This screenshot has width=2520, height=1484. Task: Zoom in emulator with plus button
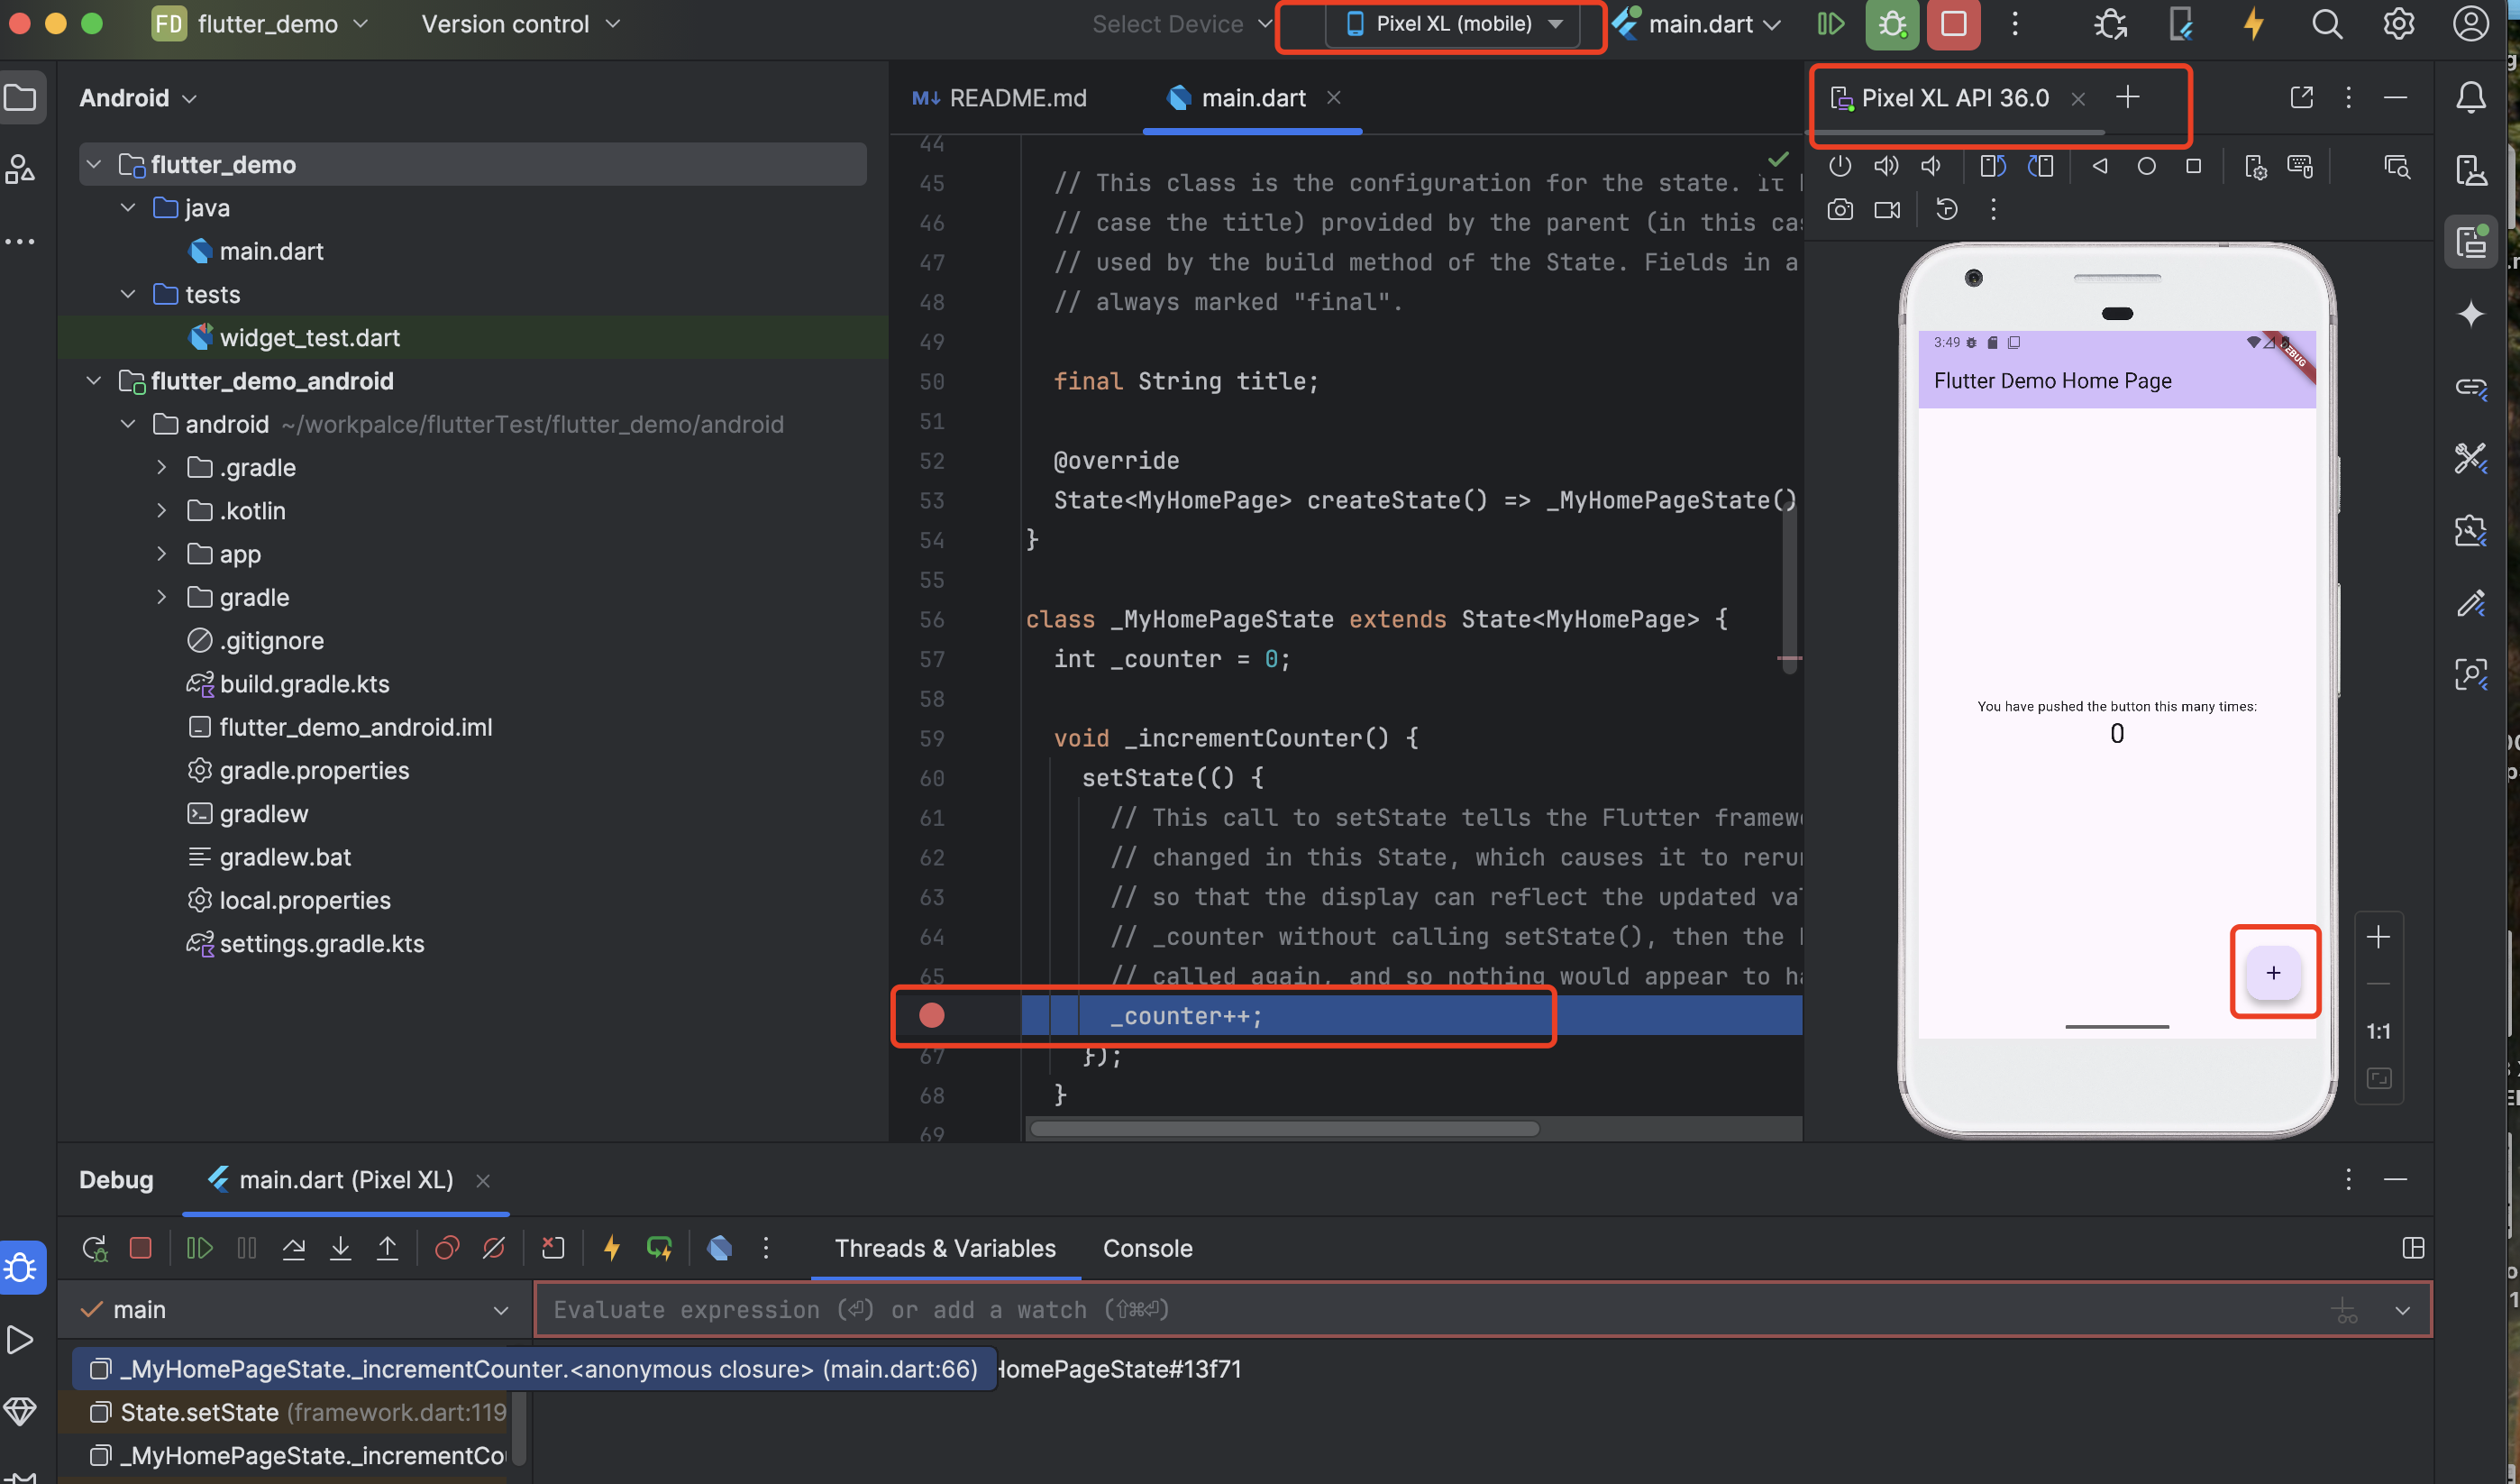tap(2378, 936)
